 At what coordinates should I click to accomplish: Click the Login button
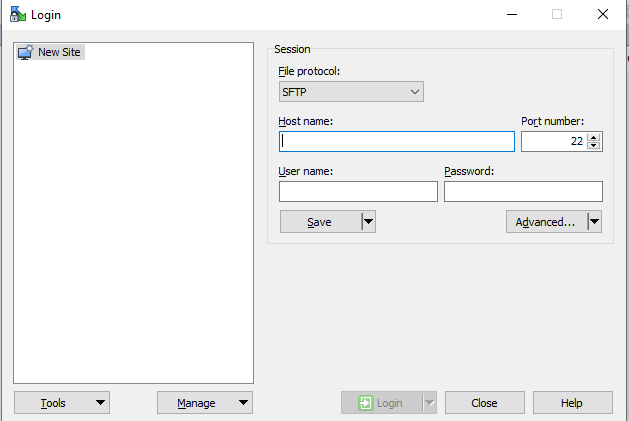pyautogui.click(x=381, y=403)
